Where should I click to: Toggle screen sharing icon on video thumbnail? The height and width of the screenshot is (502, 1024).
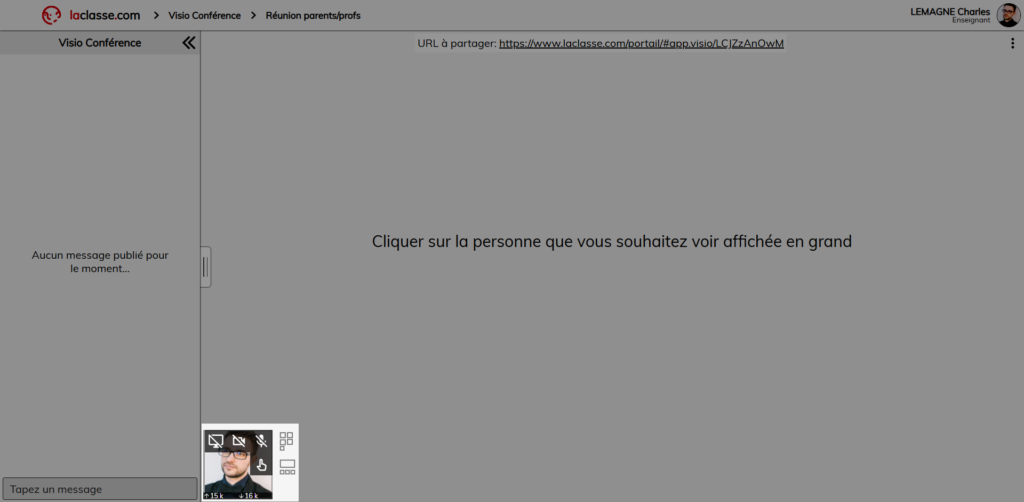point(215,441)
